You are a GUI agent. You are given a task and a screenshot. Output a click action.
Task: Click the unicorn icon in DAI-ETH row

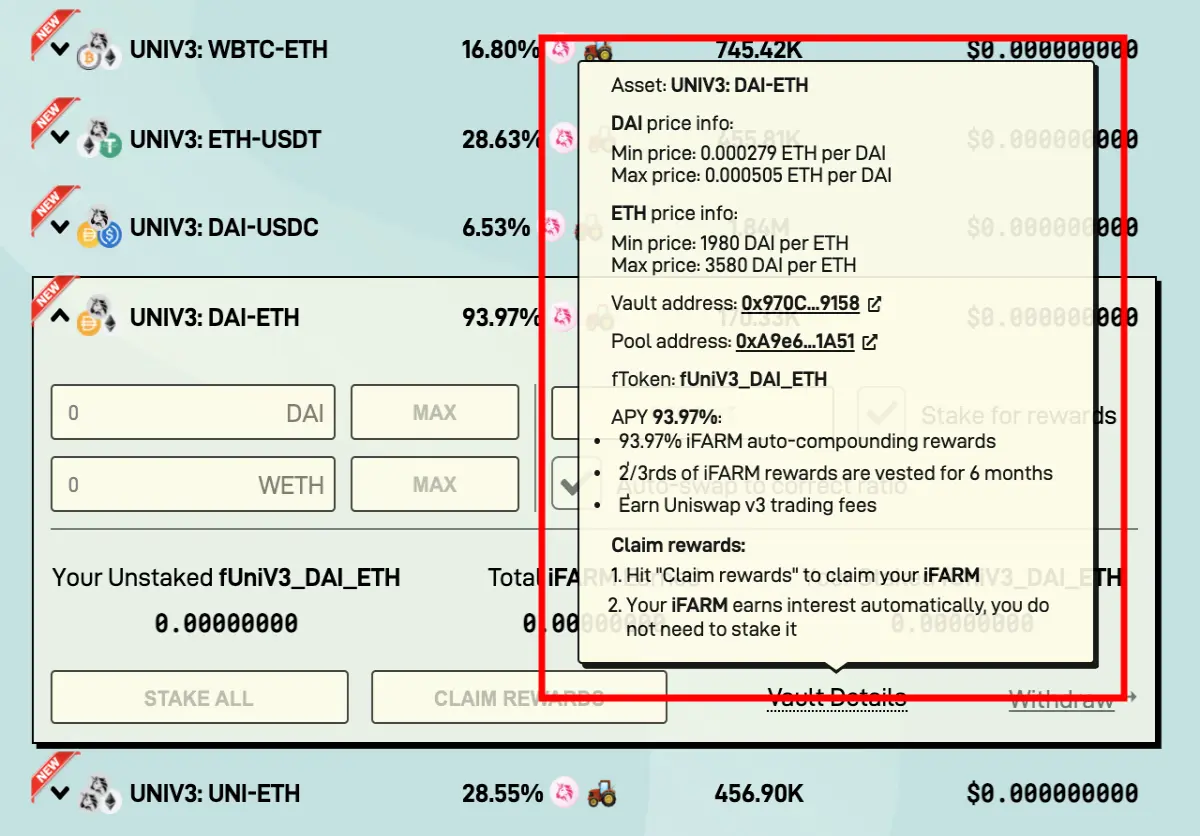[x=563, y=317]
